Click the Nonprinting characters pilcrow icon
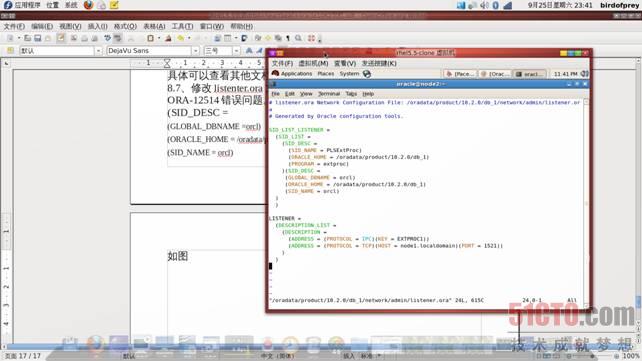This screenshot has height=361, width=642. pyautogui.click(x=288, y=38)
